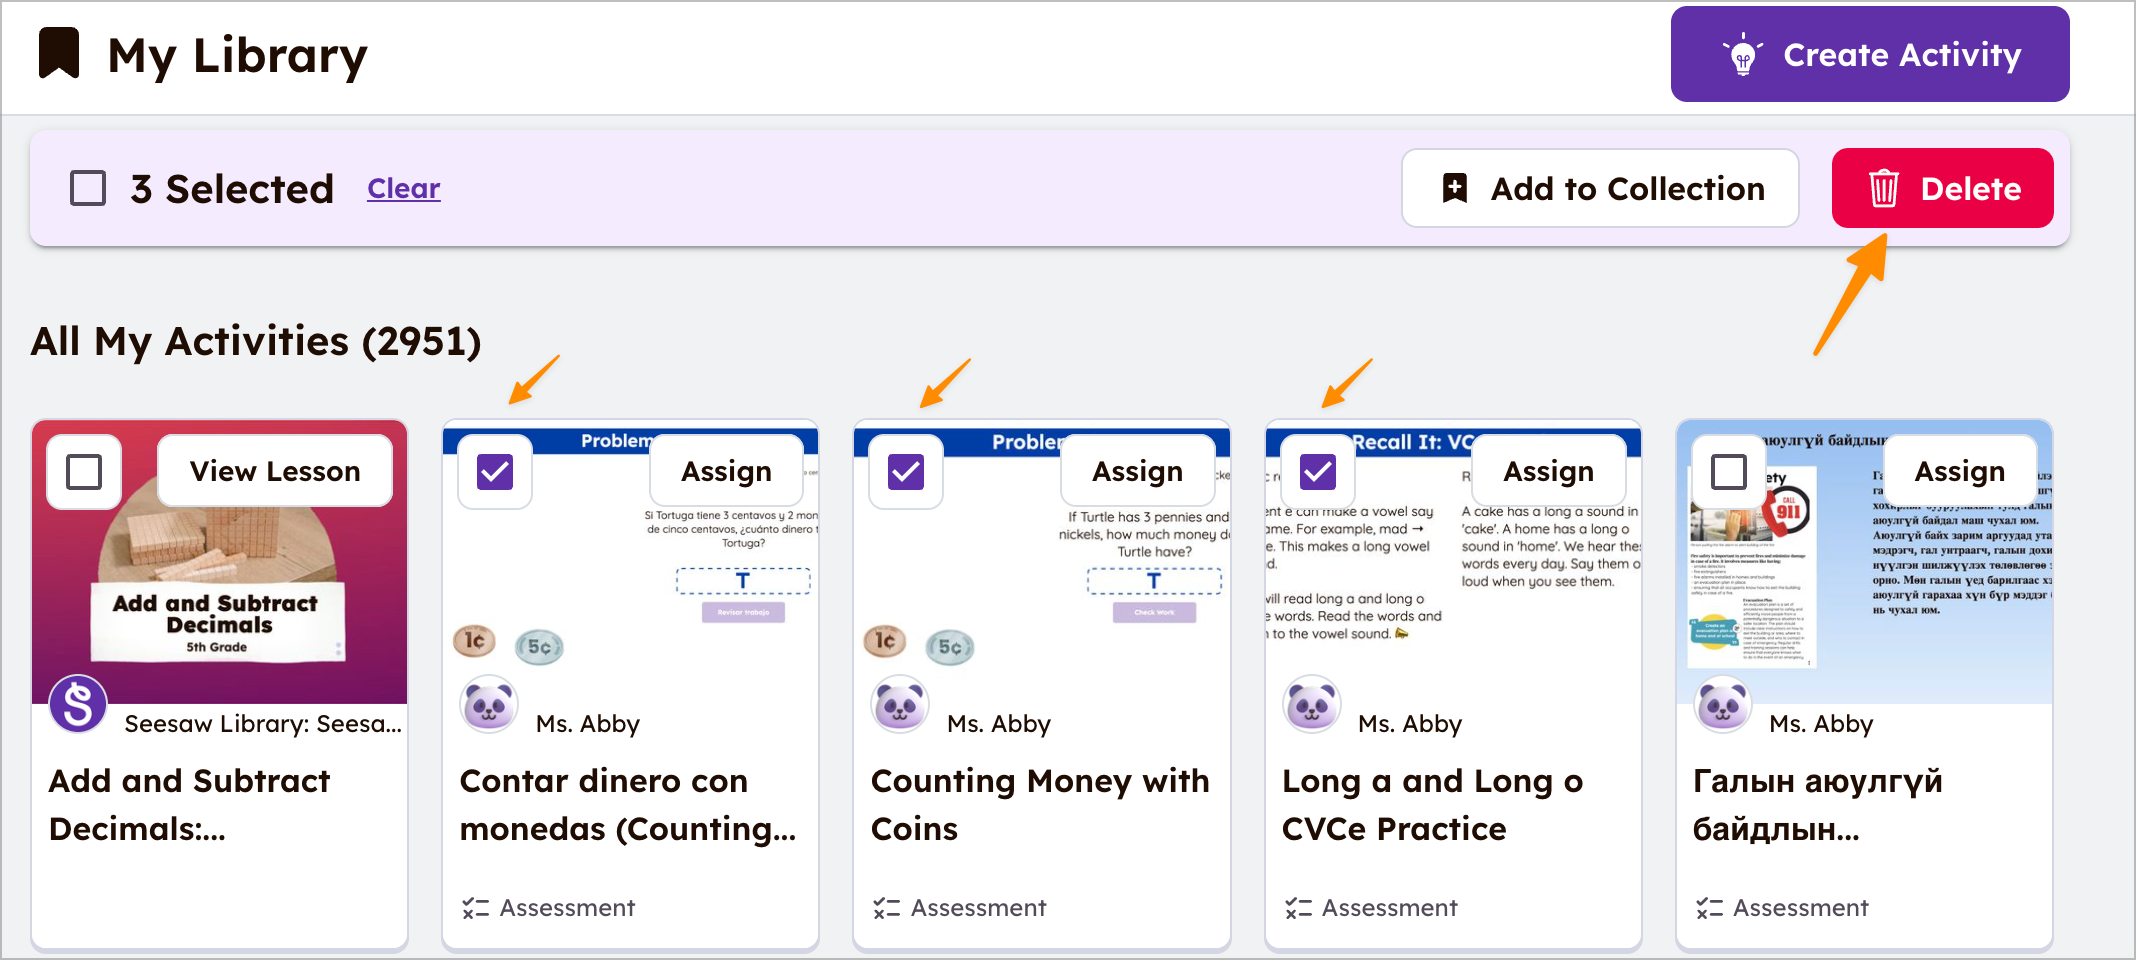Click Add to Collection
Viewport: 2136px width, 960px height.
(x=1600, y=188)
